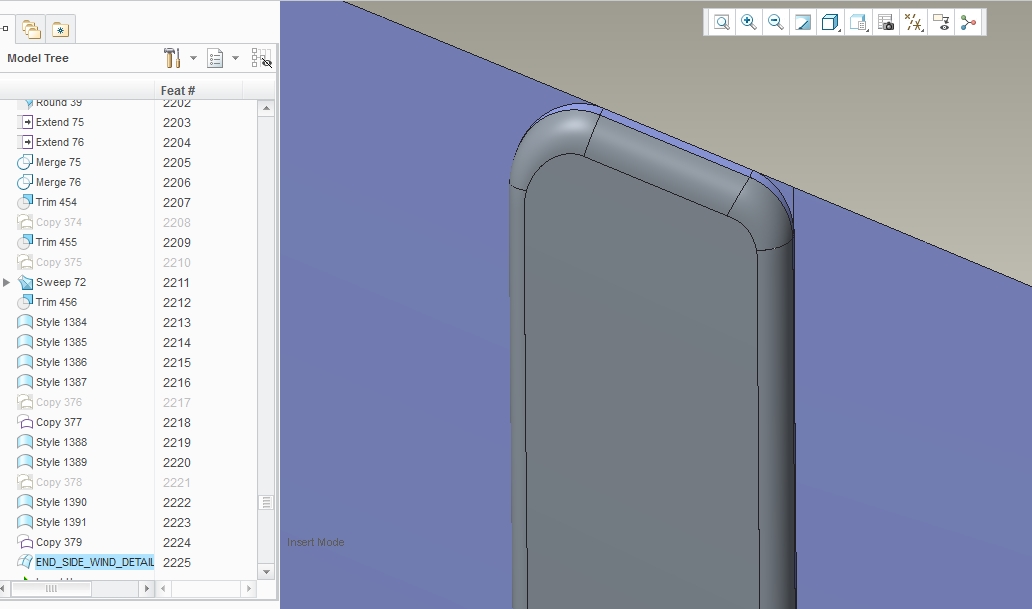Click the Model Tree Show list icon
The height and width of the screenshot is (609, 1032).
coord(215,58)
